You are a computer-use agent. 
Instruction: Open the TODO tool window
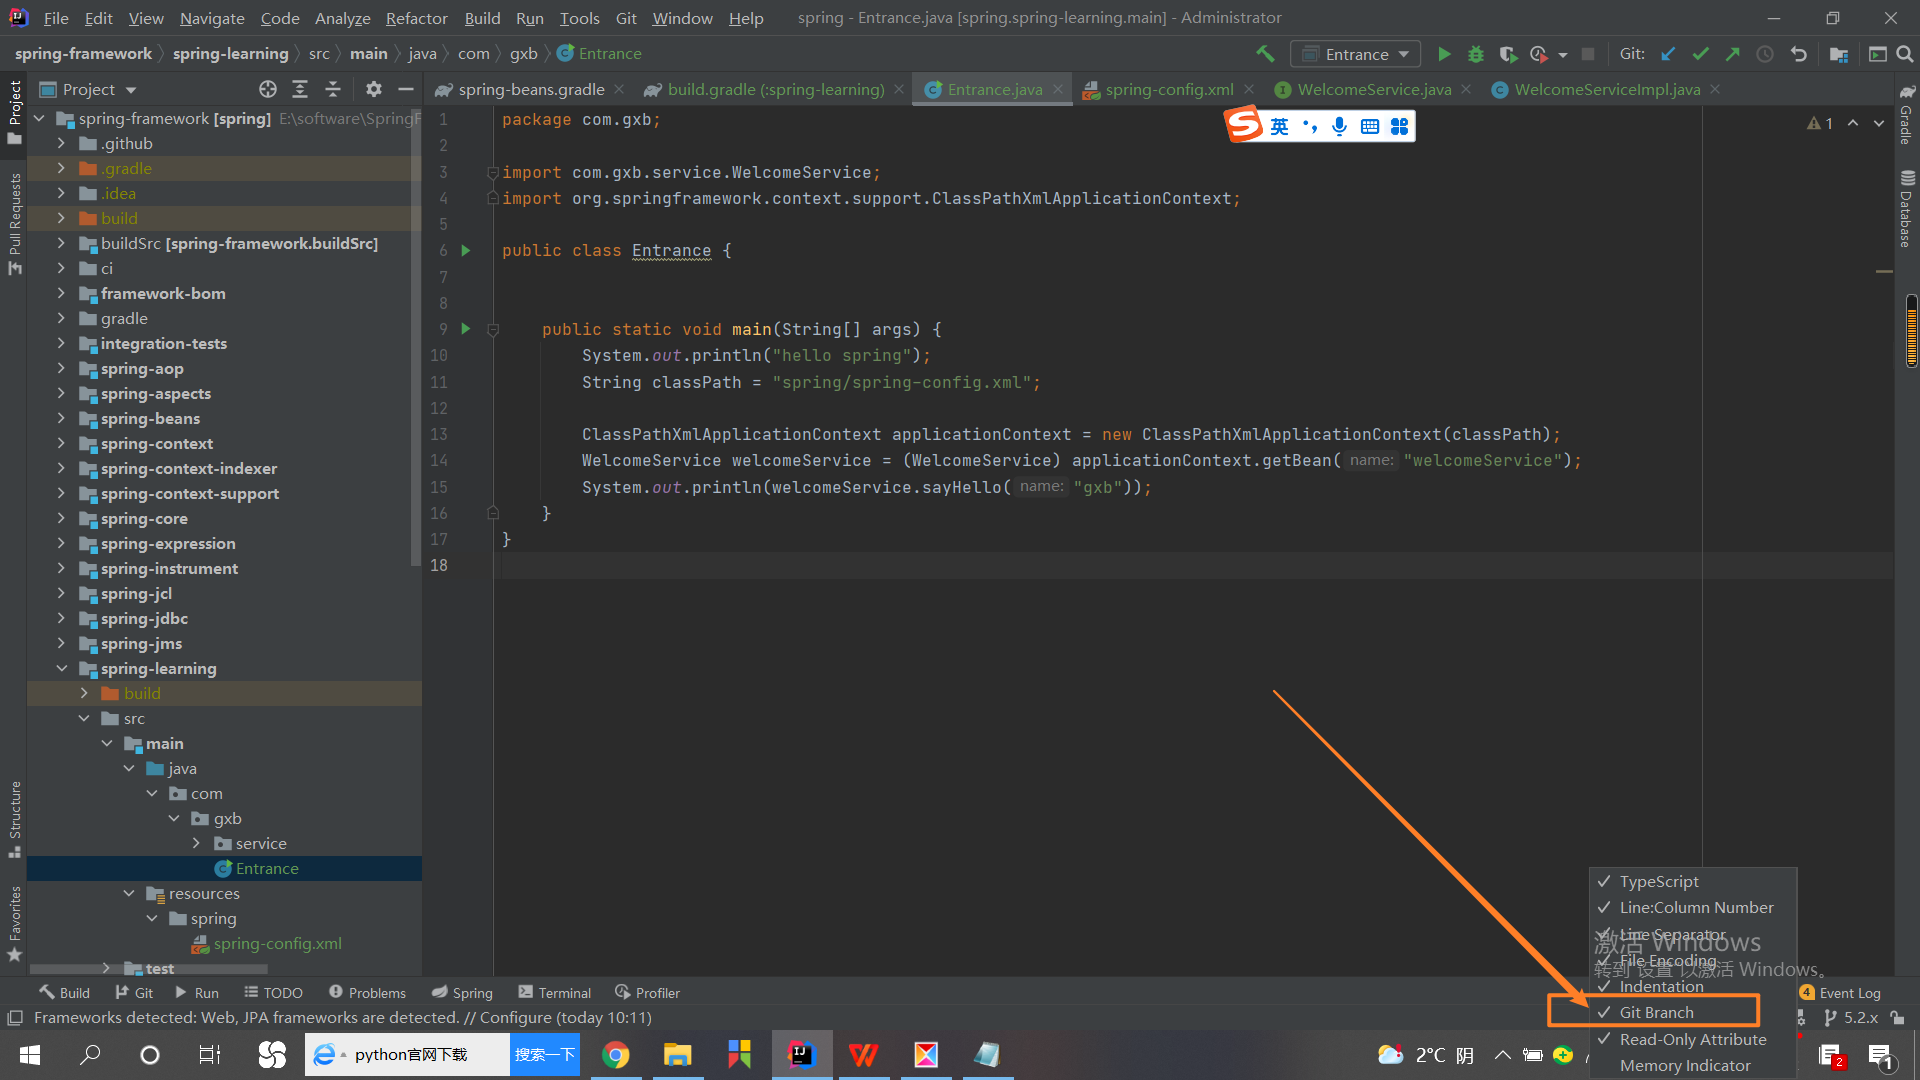(x=274, y=993)
